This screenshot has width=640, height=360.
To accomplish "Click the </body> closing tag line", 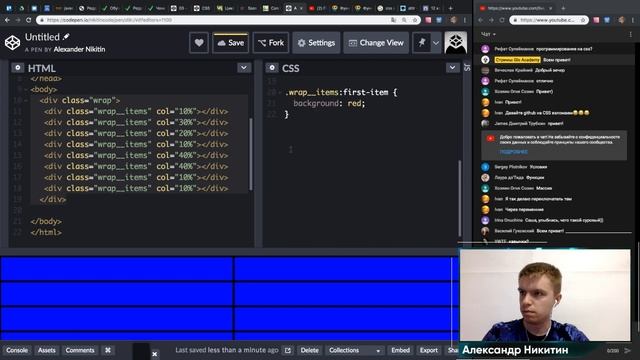I will click(x=46, y=221).
